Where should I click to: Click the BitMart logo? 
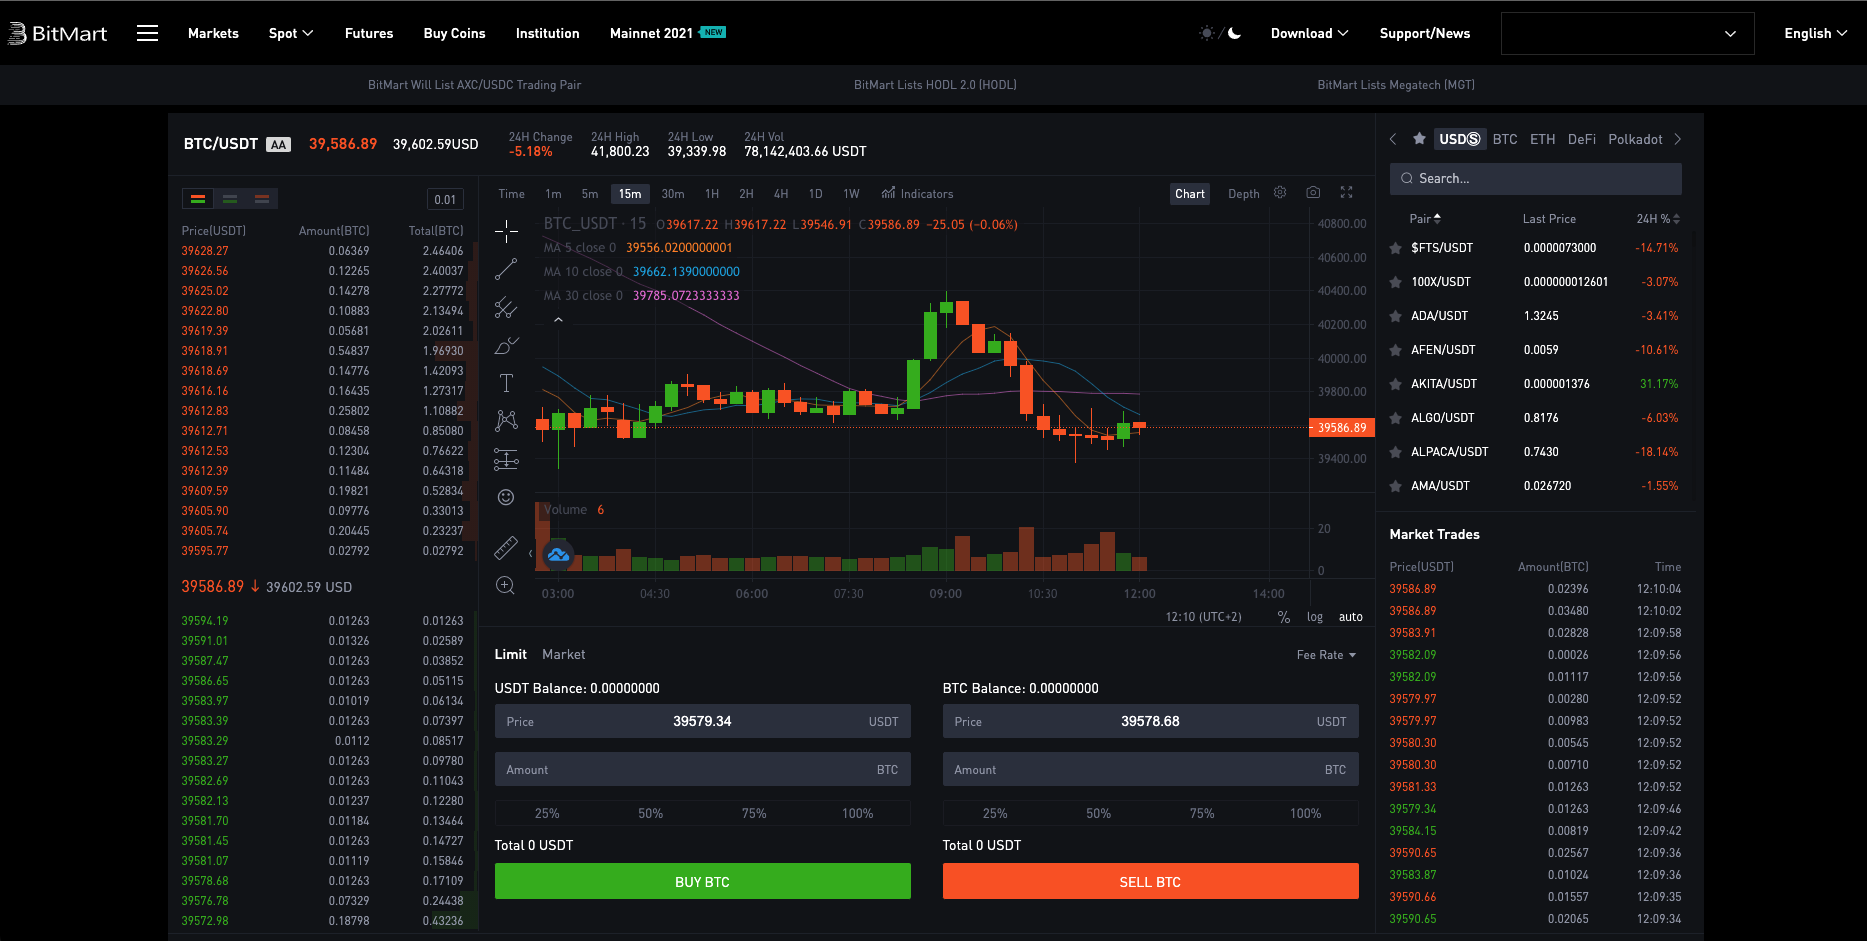(x=57, y=33)
